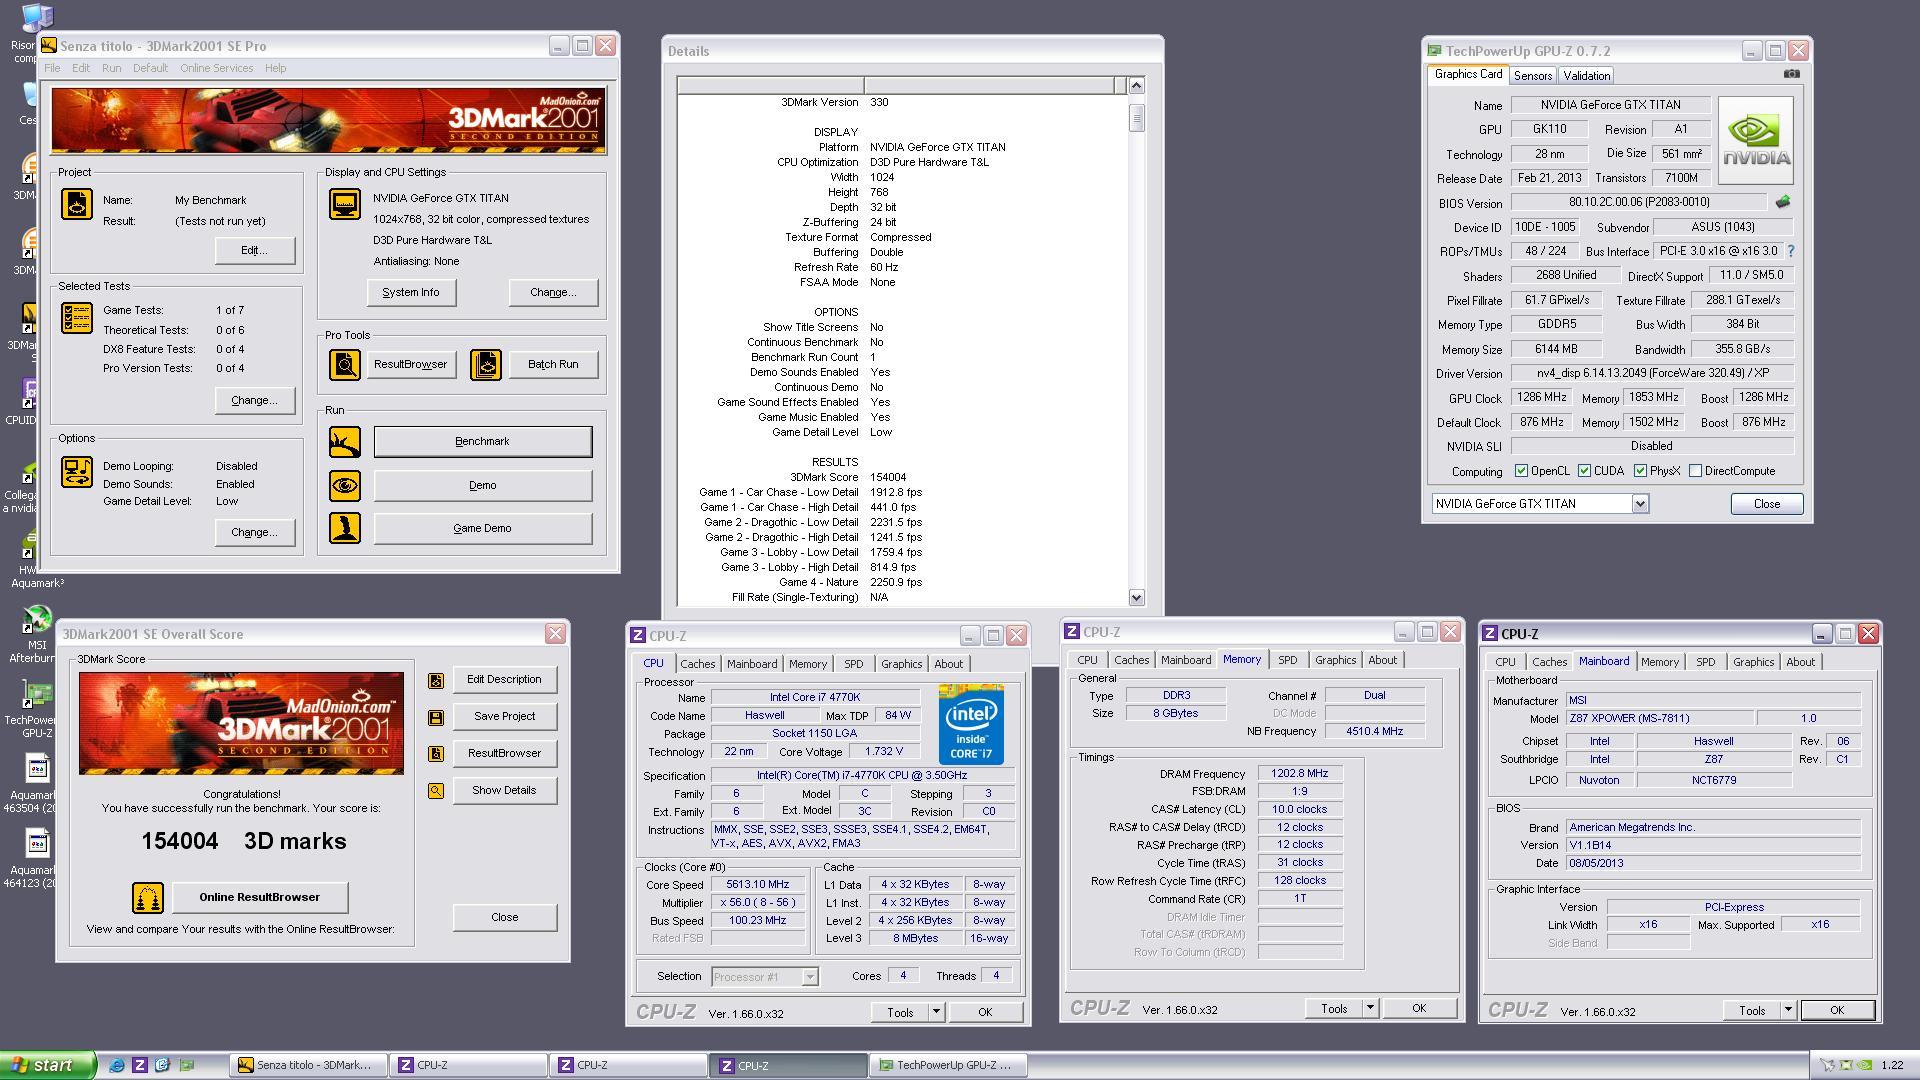Click the Benchmark button
The width and height of the screenshot is (1920, 1080).
(x=483, y=441)
